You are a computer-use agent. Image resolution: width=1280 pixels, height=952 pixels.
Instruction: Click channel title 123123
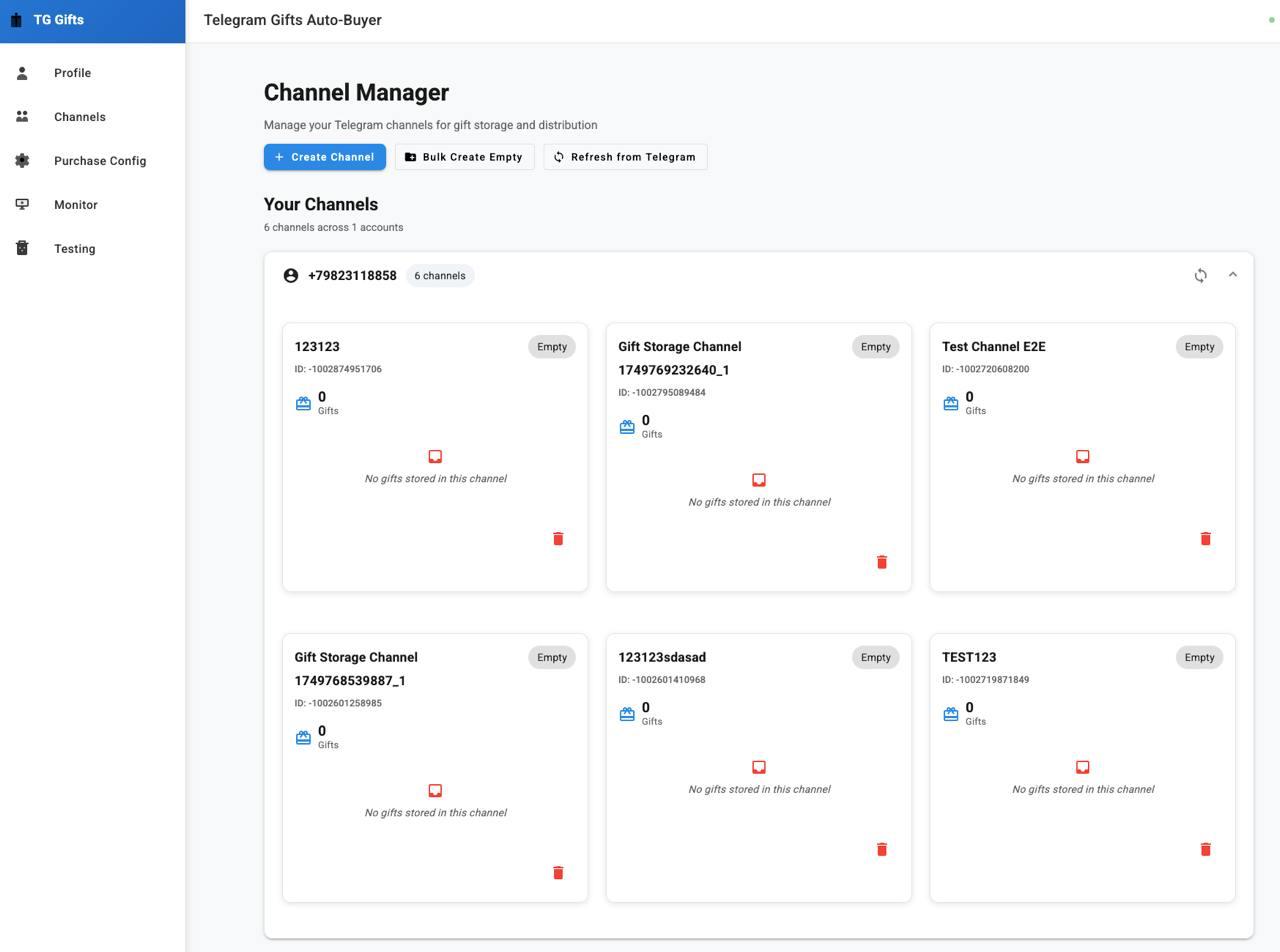[x=317, y=347]
